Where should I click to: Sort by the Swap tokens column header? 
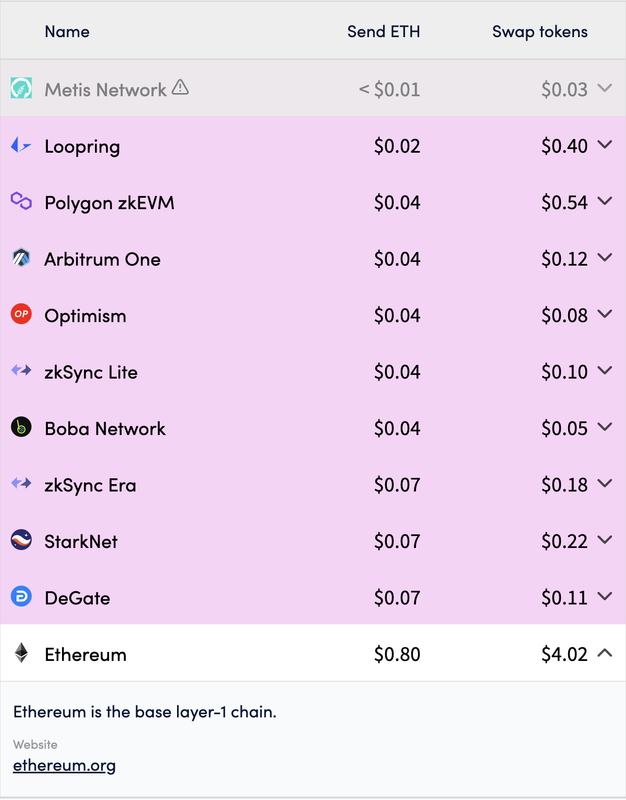540,32
